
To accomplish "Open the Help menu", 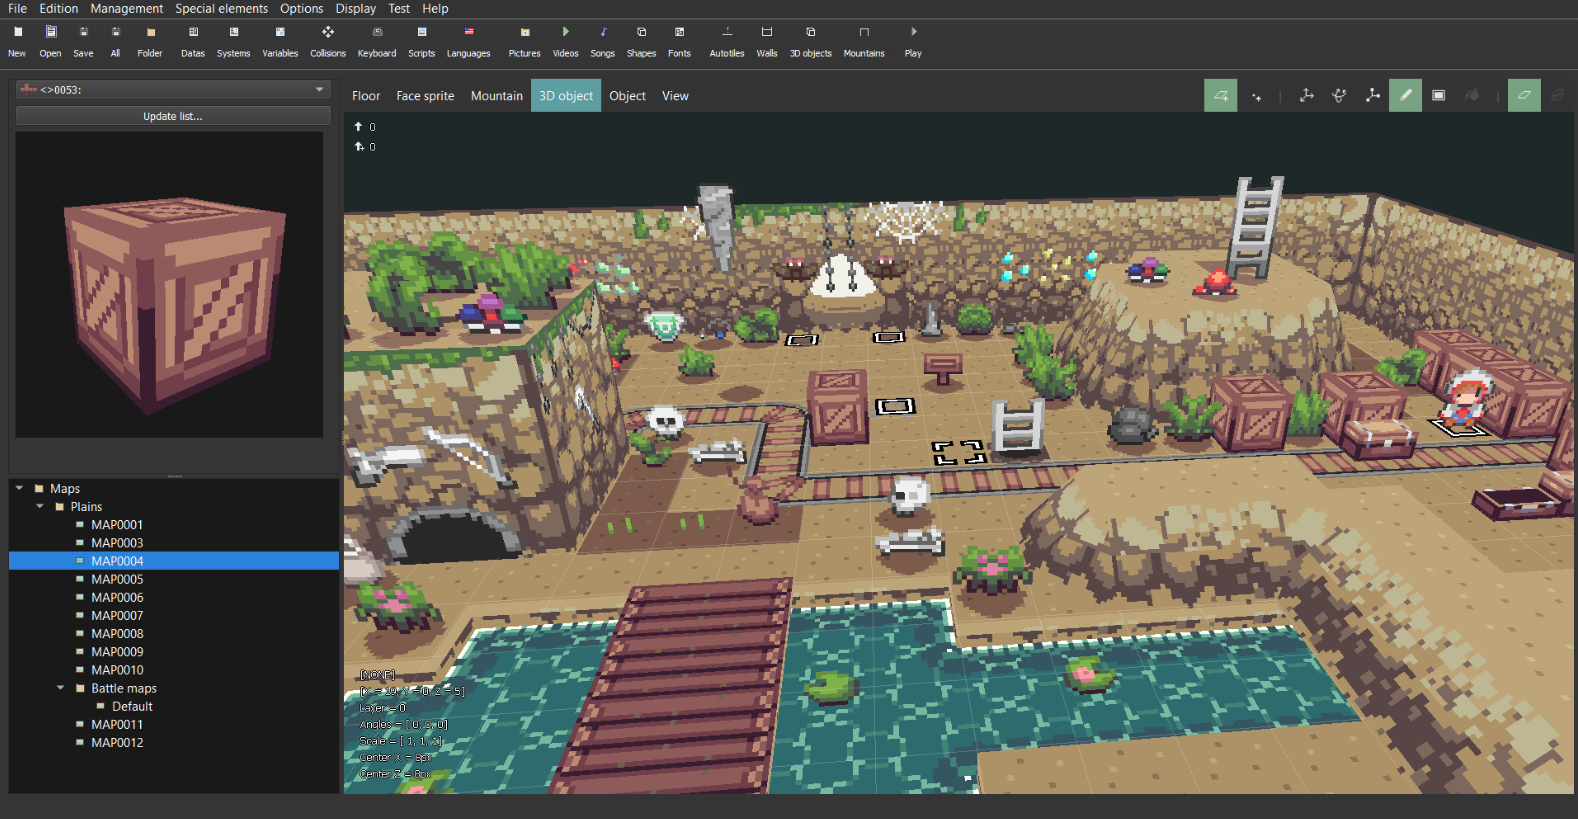I will pos(435,8).
